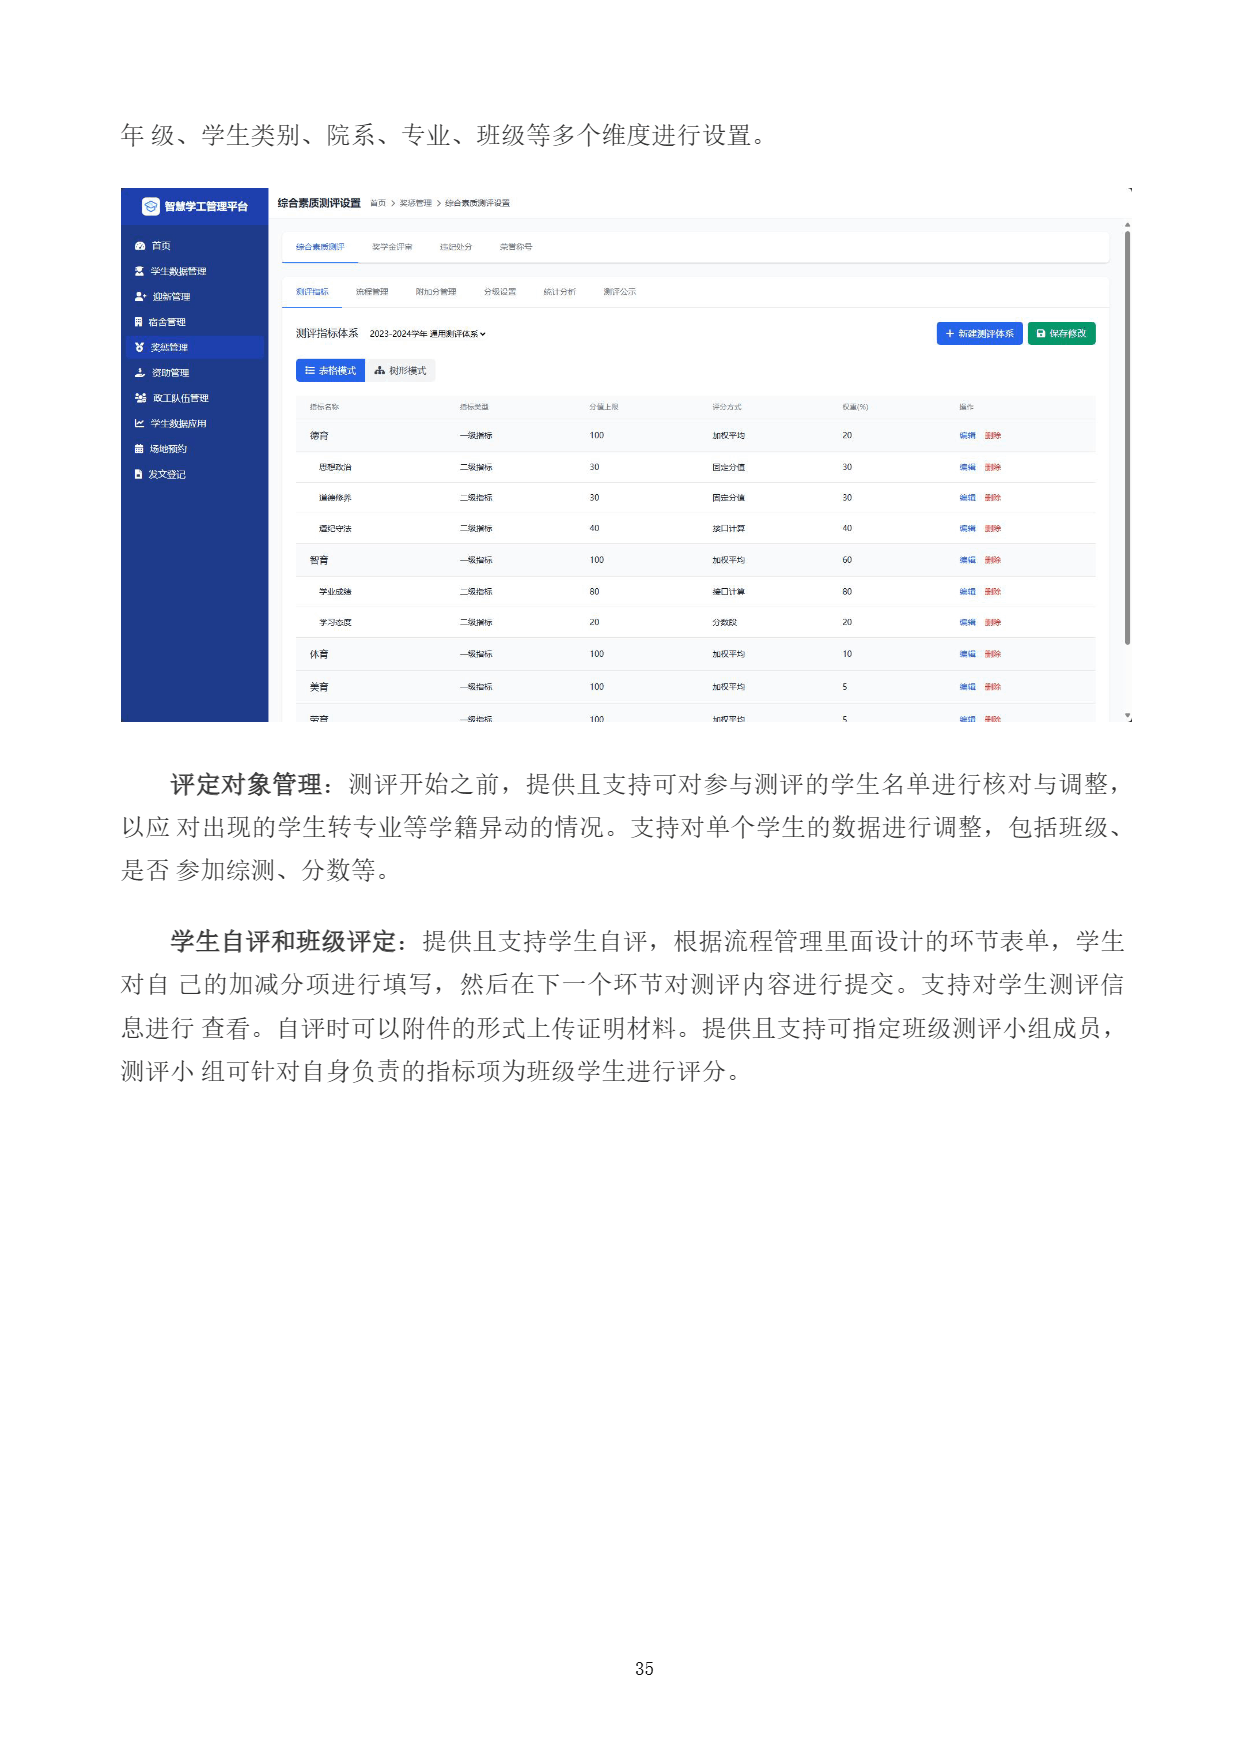
Task: Click 编辑 in the 美育 row
Action: coord(967,687)
